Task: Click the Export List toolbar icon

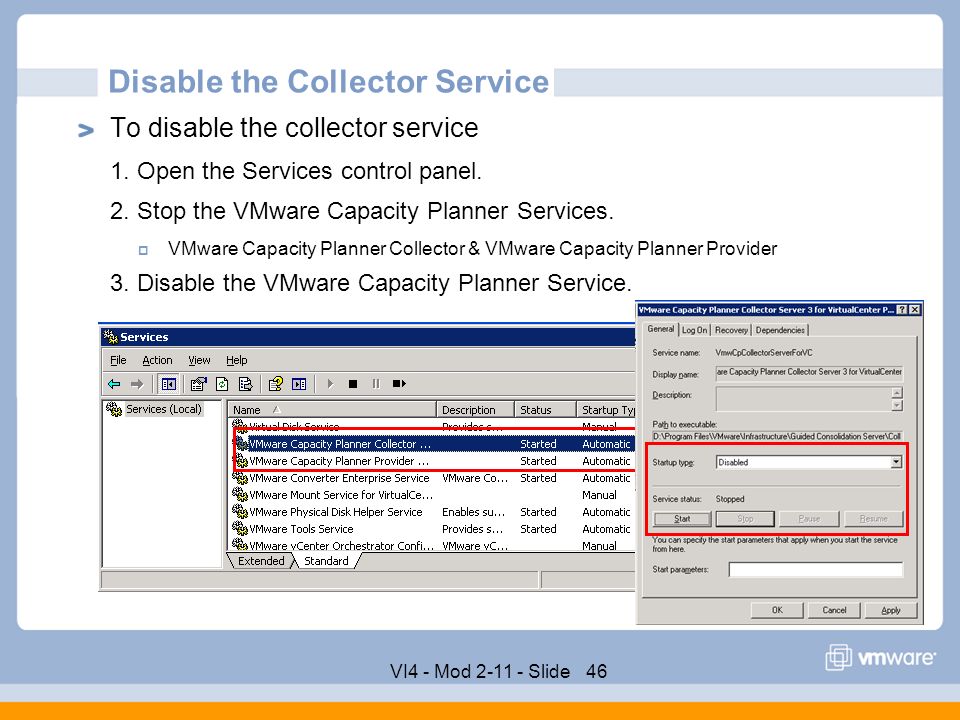Action: pyautogui.click(x=246, y=384)
